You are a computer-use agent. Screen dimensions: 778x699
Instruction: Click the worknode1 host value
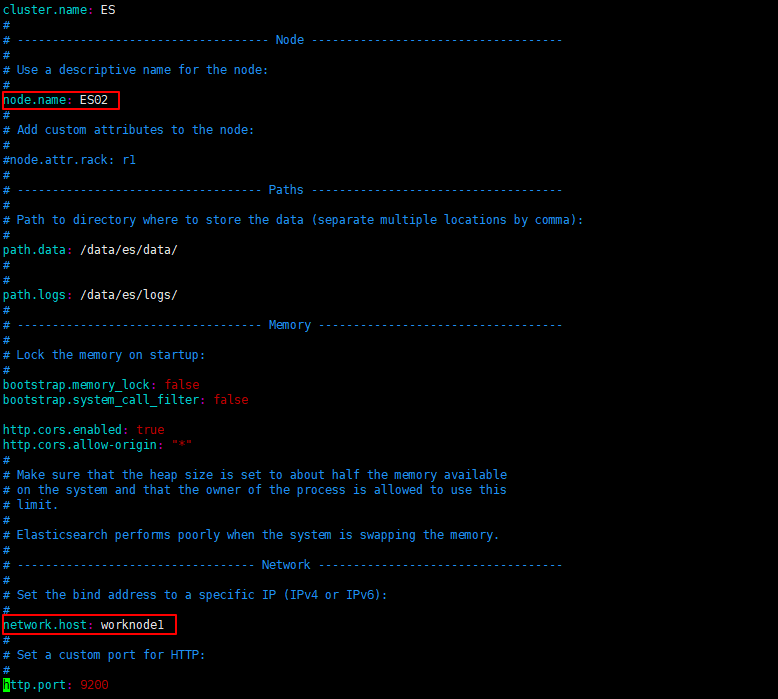(132, 625)
